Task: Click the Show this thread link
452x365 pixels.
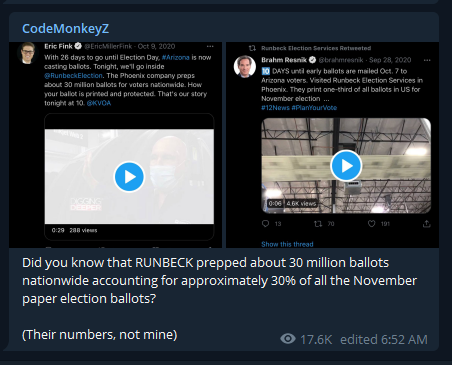Action: point(287,244)
